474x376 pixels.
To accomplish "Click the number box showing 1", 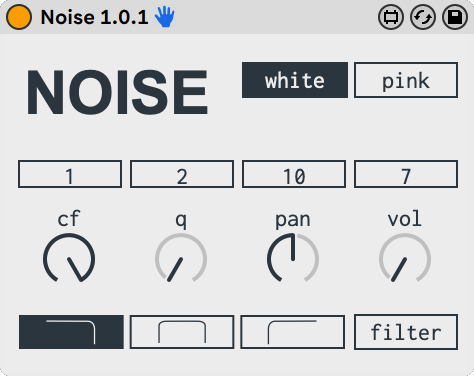I will click(70, 174).
